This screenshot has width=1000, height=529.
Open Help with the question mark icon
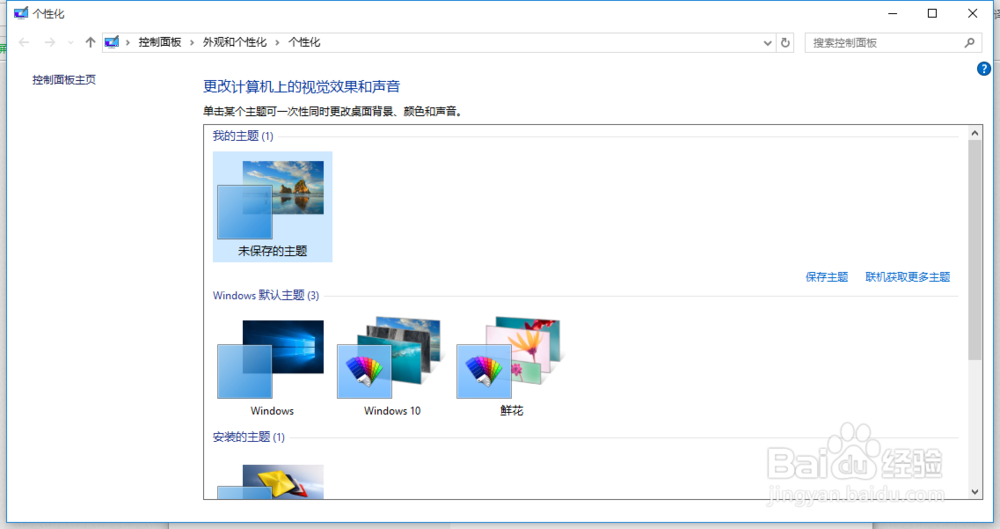point(983,69)
